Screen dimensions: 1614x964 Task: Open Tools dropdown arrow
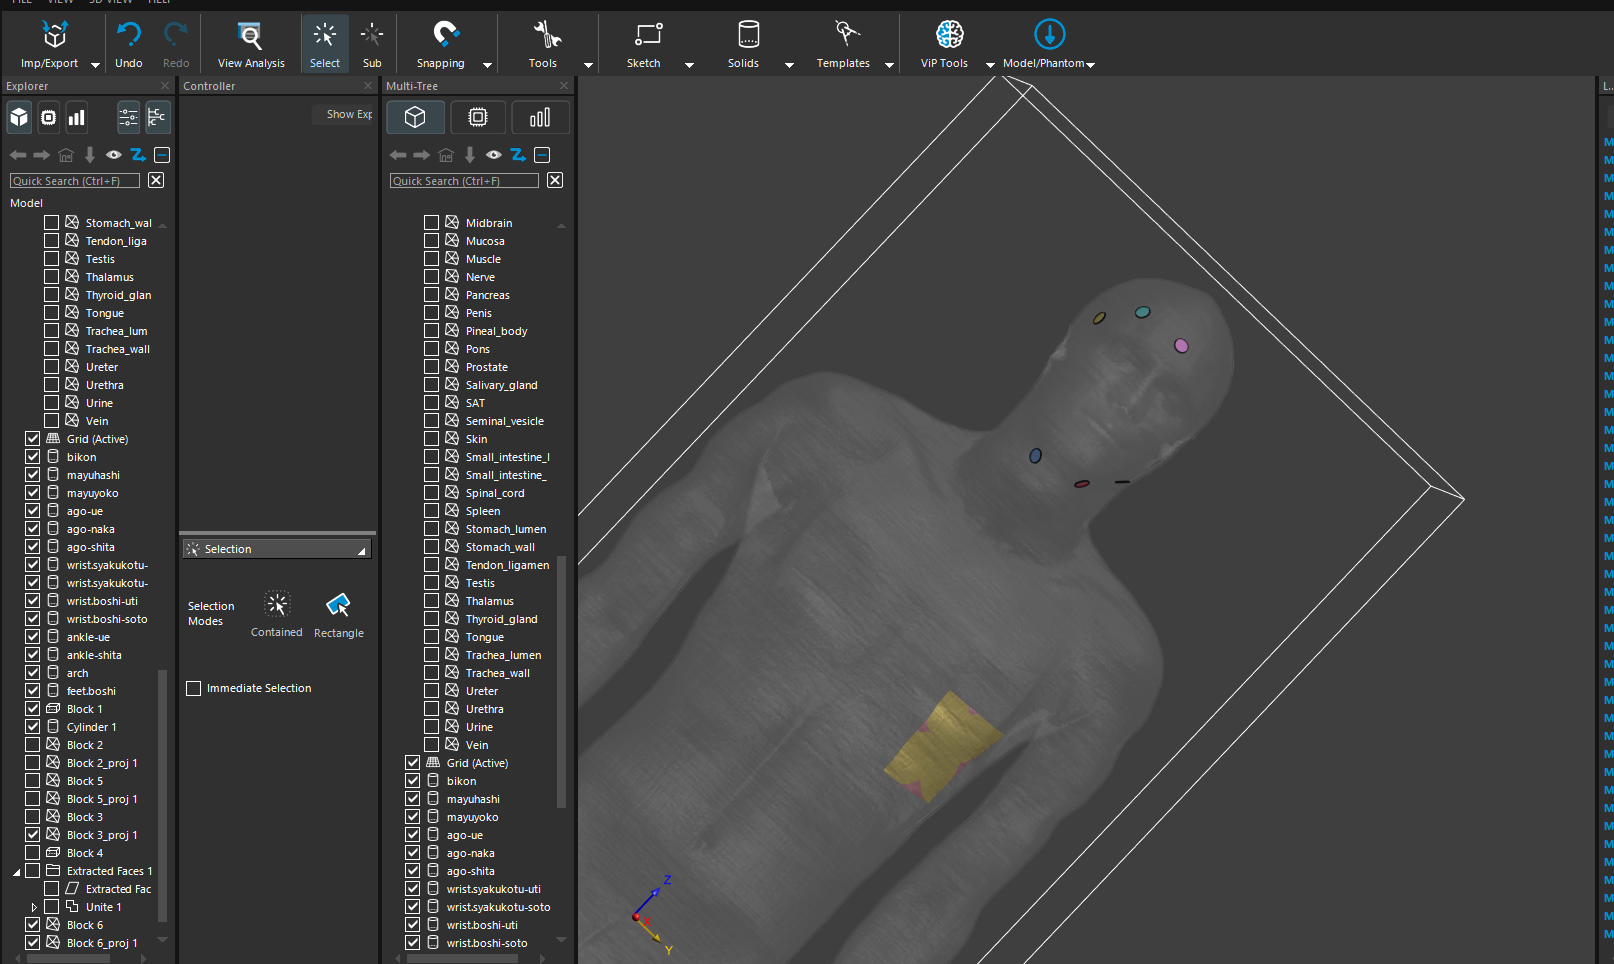coord(588,65)
